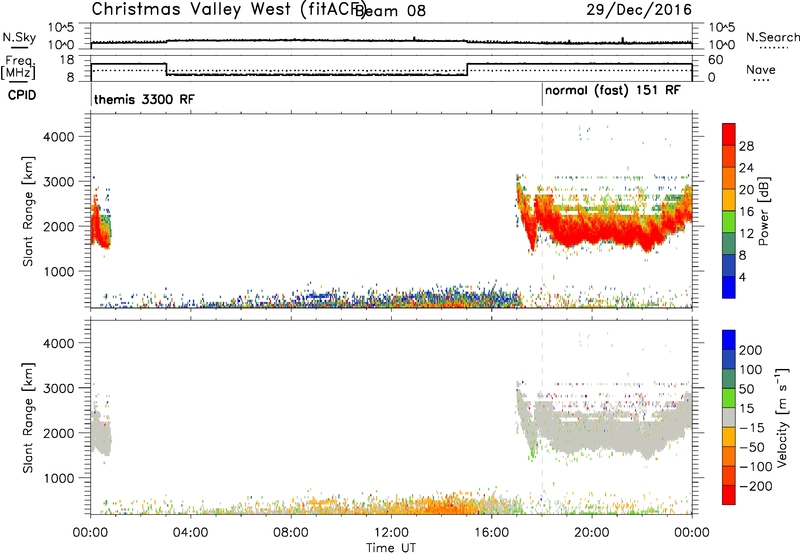Screen dimensions: 800x554
Task: Click the red backscatter band in the power panel at 20:00
Action: (x=592, y=230)
